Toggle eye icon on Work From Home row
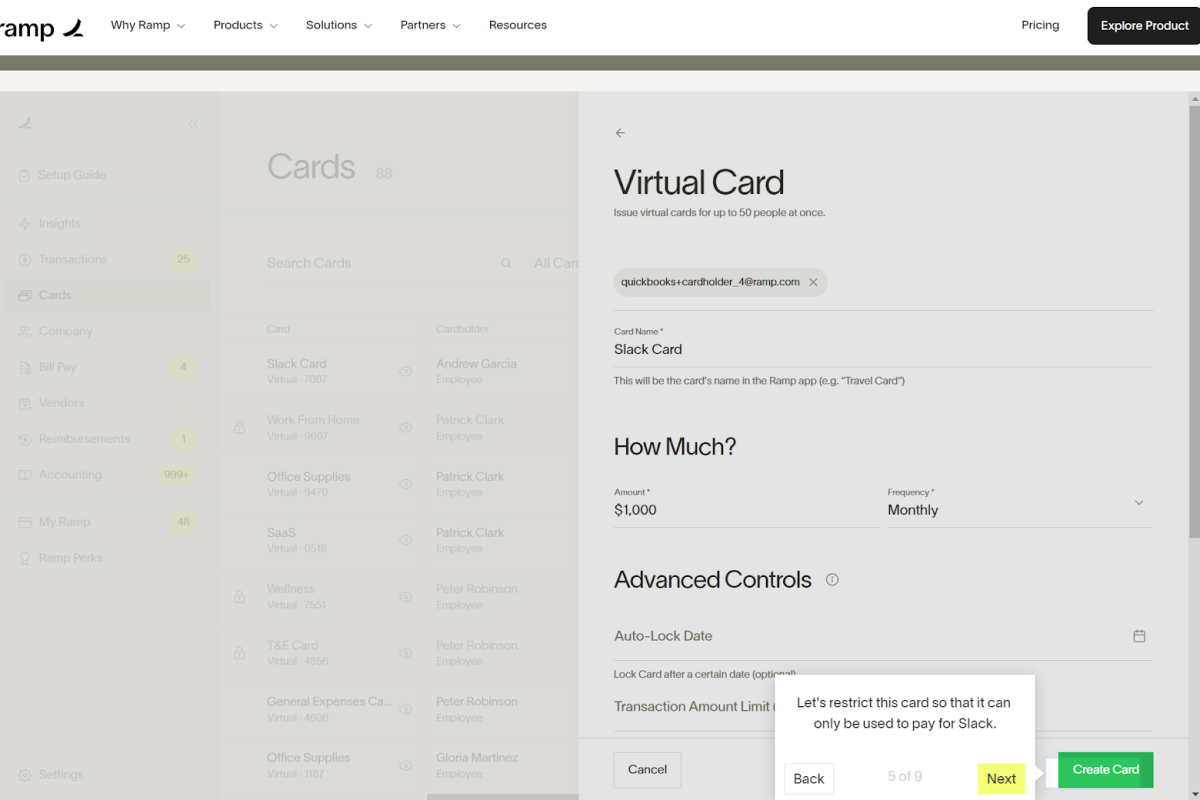Screen dimensions: 1200x800 (x=406, y=427)
